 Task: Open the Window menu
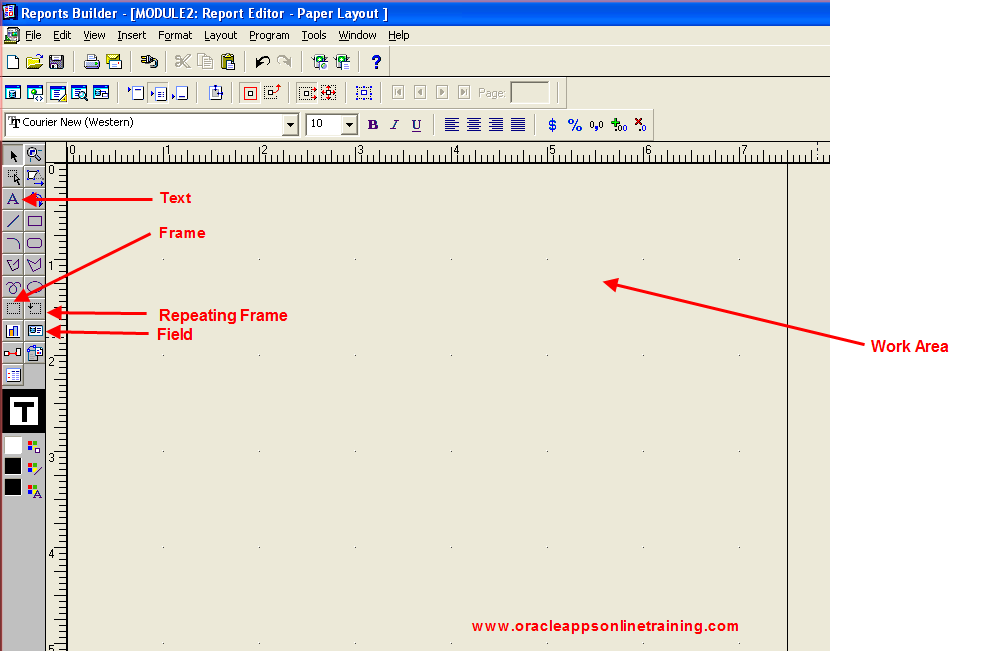pyautogui.click(x=357, y=35)
